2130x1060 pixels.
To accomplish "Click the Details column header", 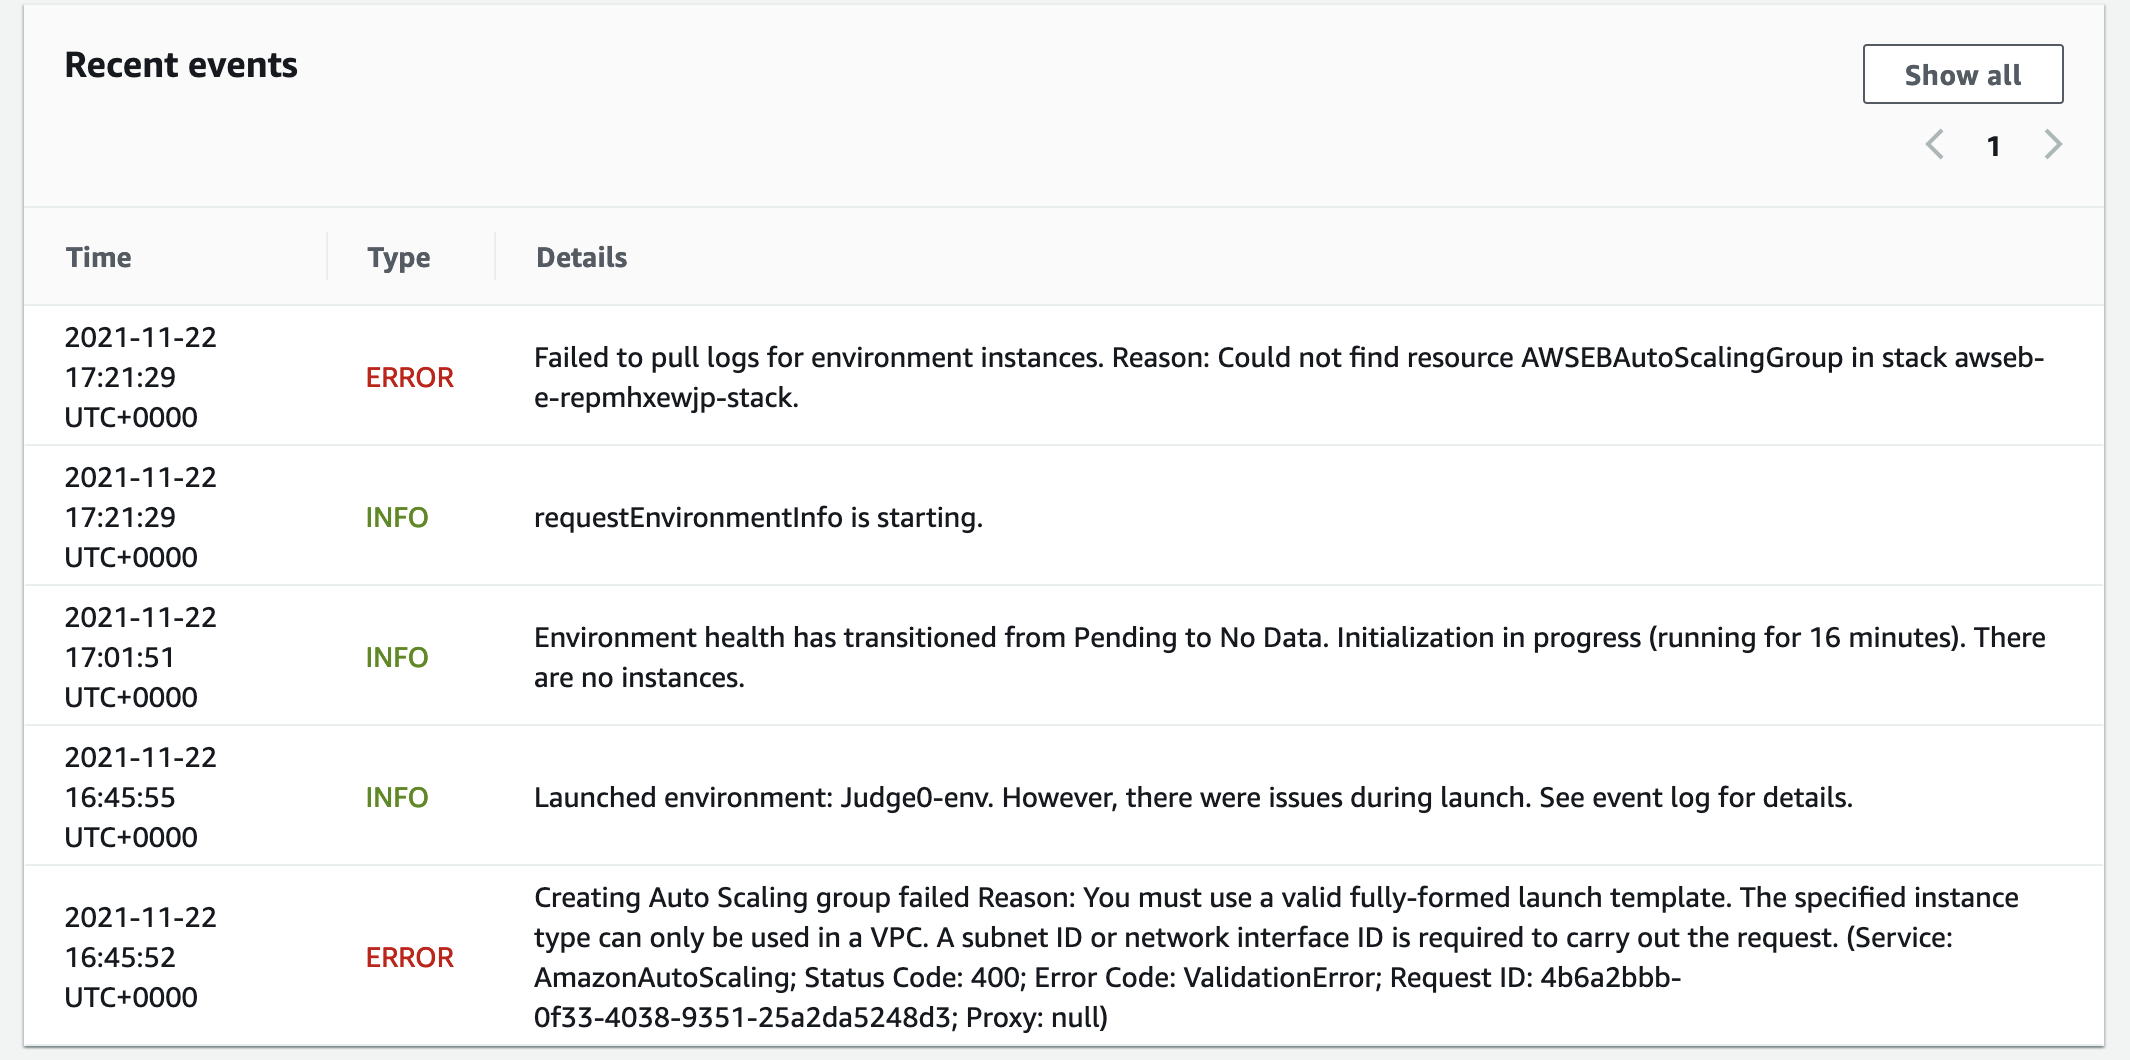I will coord(580,257).
